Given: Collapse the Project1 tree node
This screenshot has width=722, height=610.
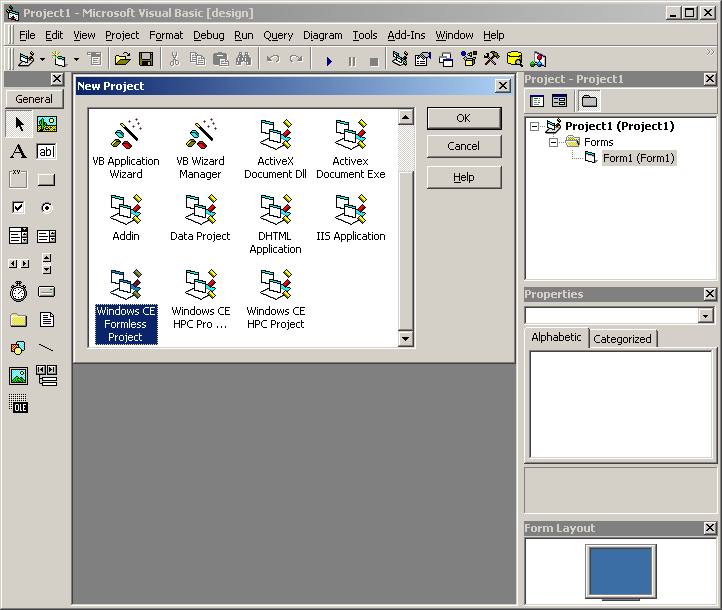Looking at the screenshot, I should 534,126.
